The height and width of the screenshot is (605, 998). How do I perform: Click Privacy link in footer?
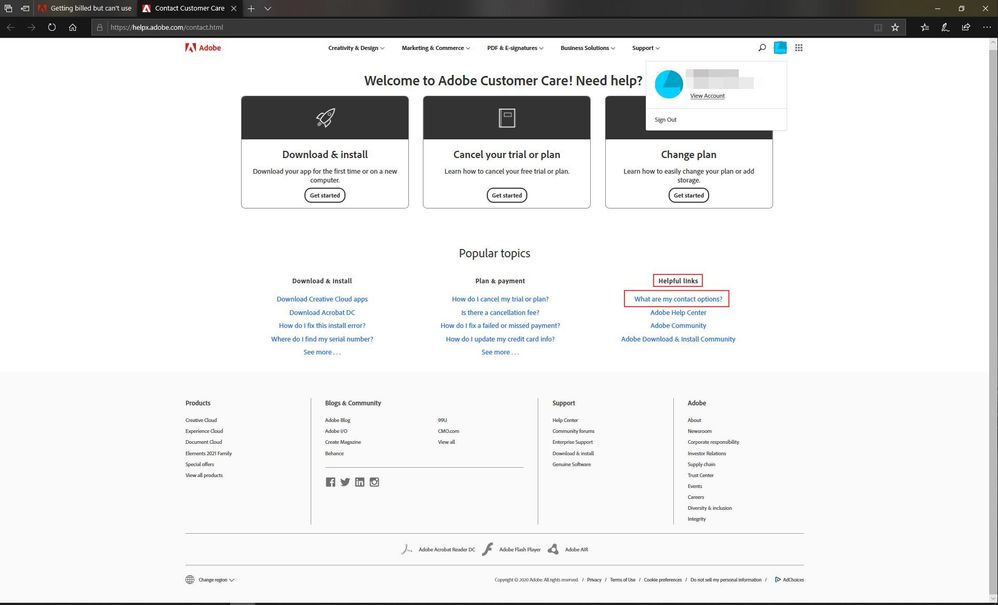point(594,580)
